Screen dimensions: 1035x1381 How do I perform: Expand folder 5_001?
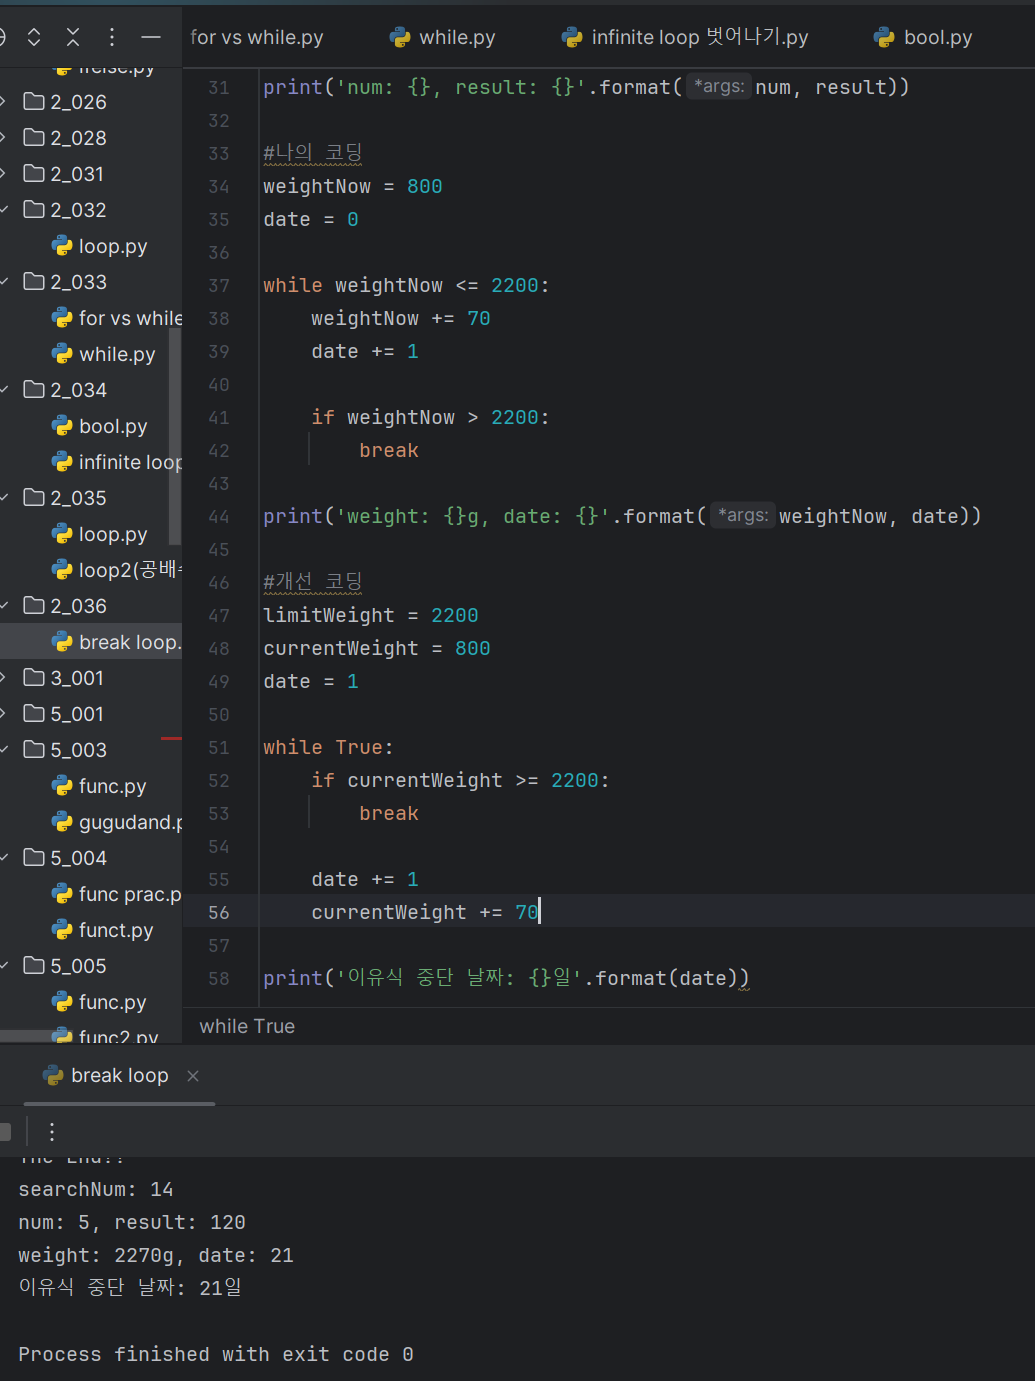[x=4, y=714]
